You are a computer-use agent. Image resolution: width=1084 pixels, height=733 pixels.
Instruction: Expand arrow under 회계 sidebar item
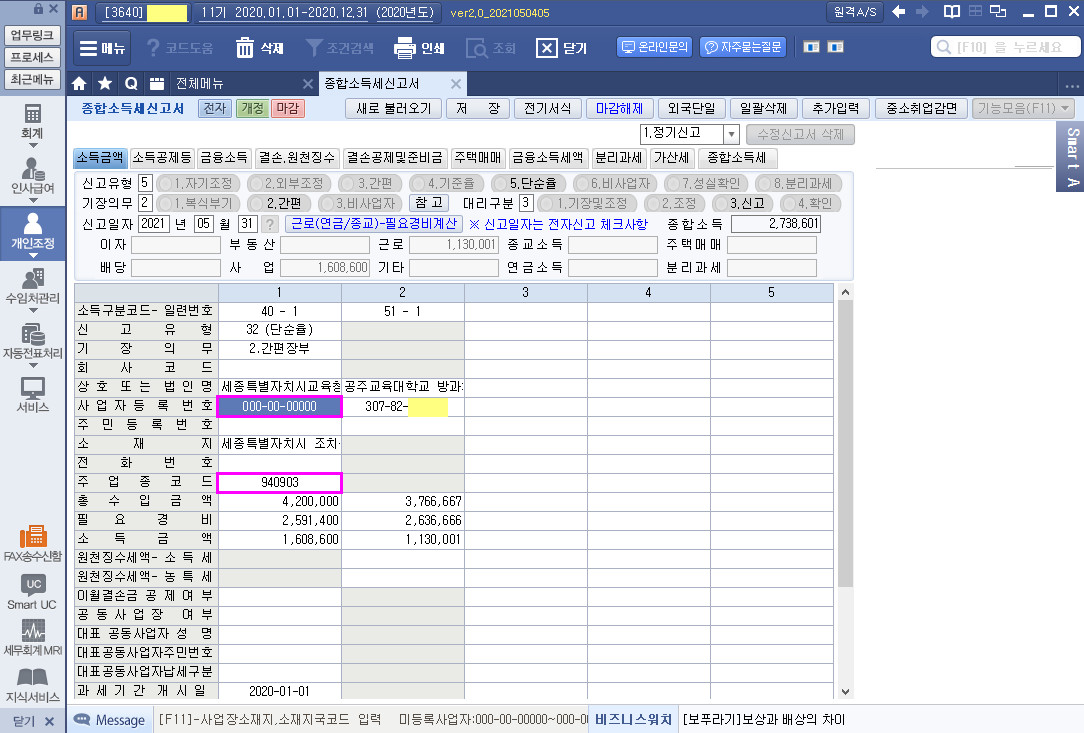32,145
